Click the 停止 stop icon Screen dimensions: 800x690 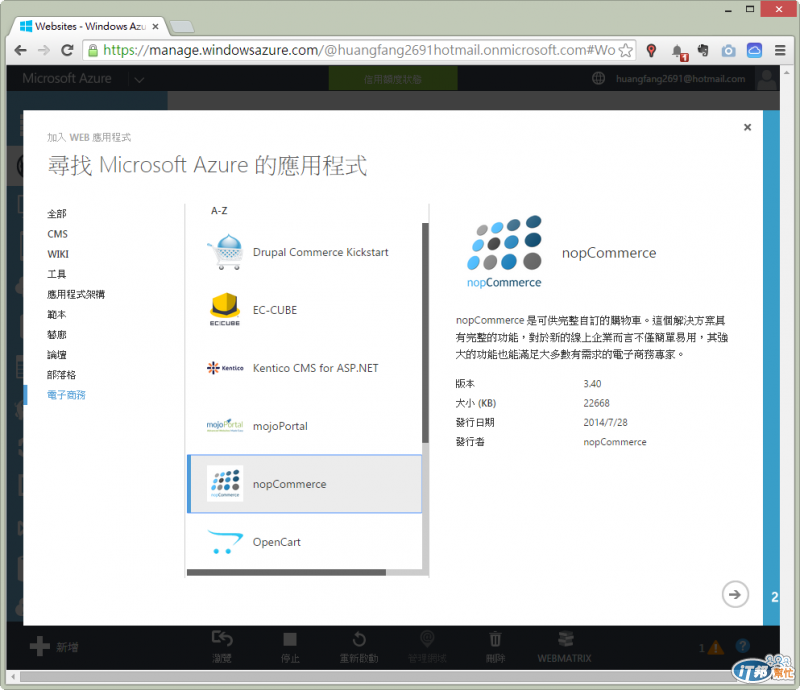point(290,639)
